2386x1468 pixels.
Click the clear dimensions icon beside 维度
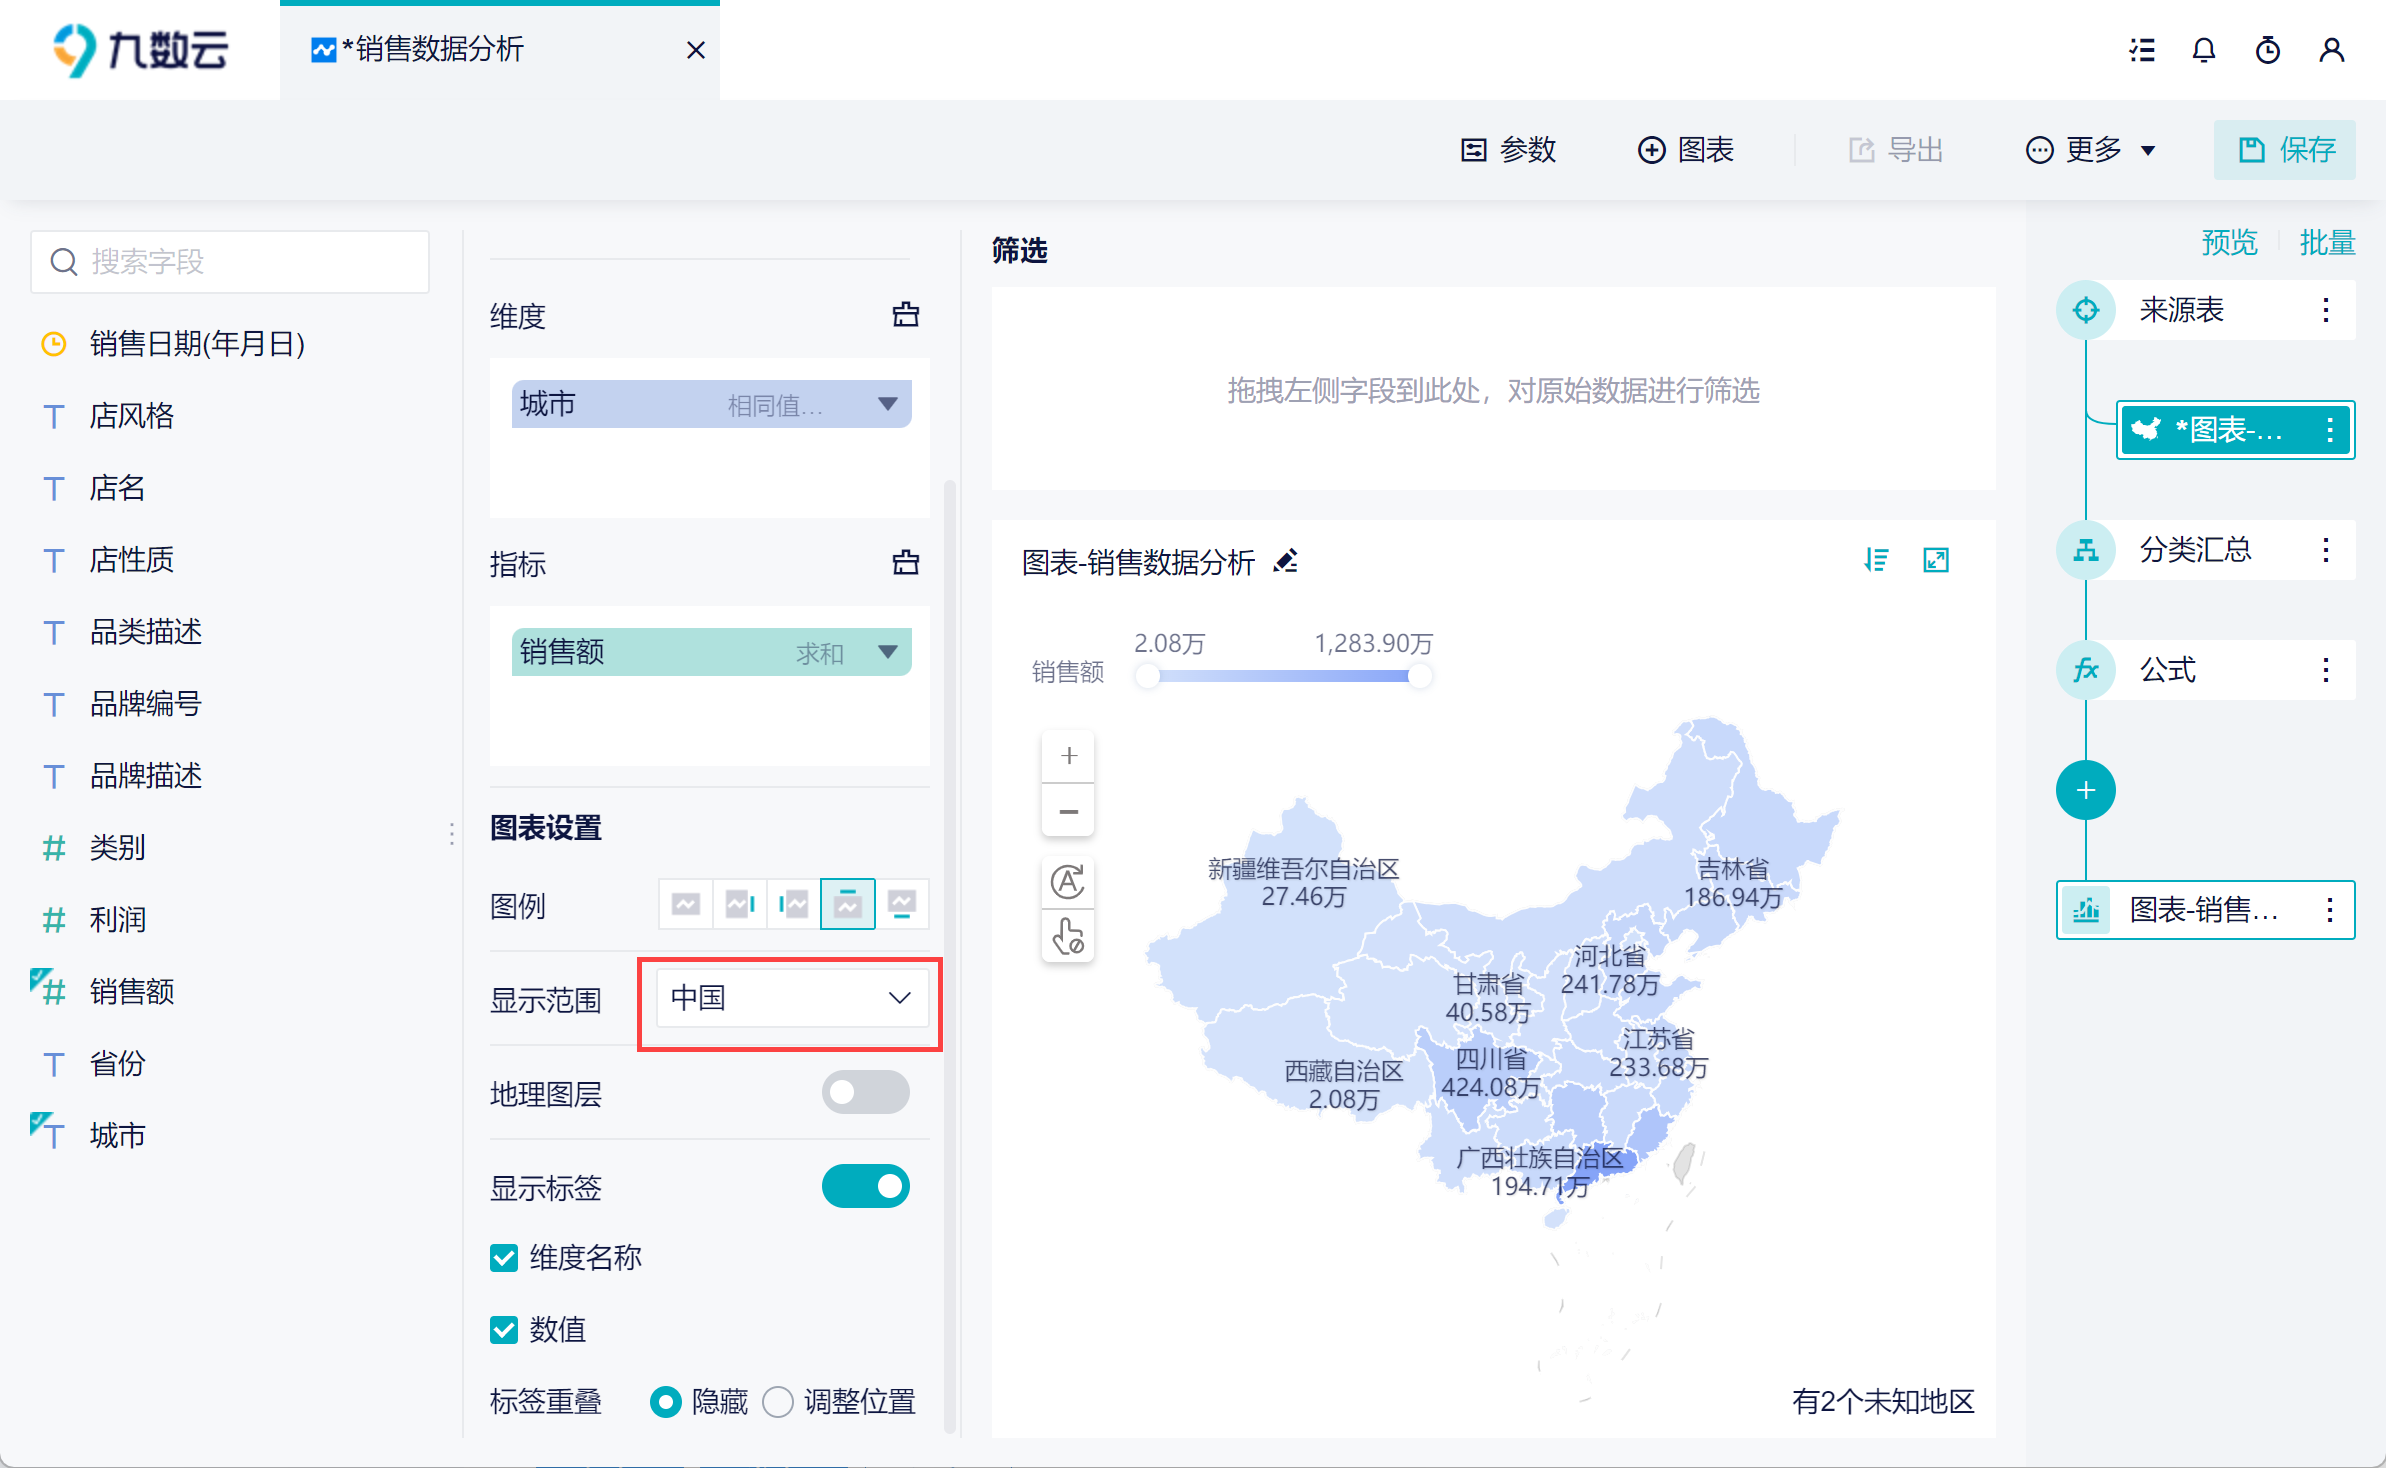pos(905,315)
